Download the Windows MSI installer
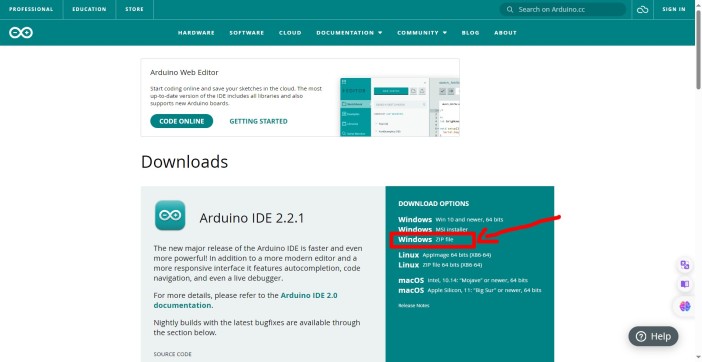 pyautogui.click(x=433, y=230)
